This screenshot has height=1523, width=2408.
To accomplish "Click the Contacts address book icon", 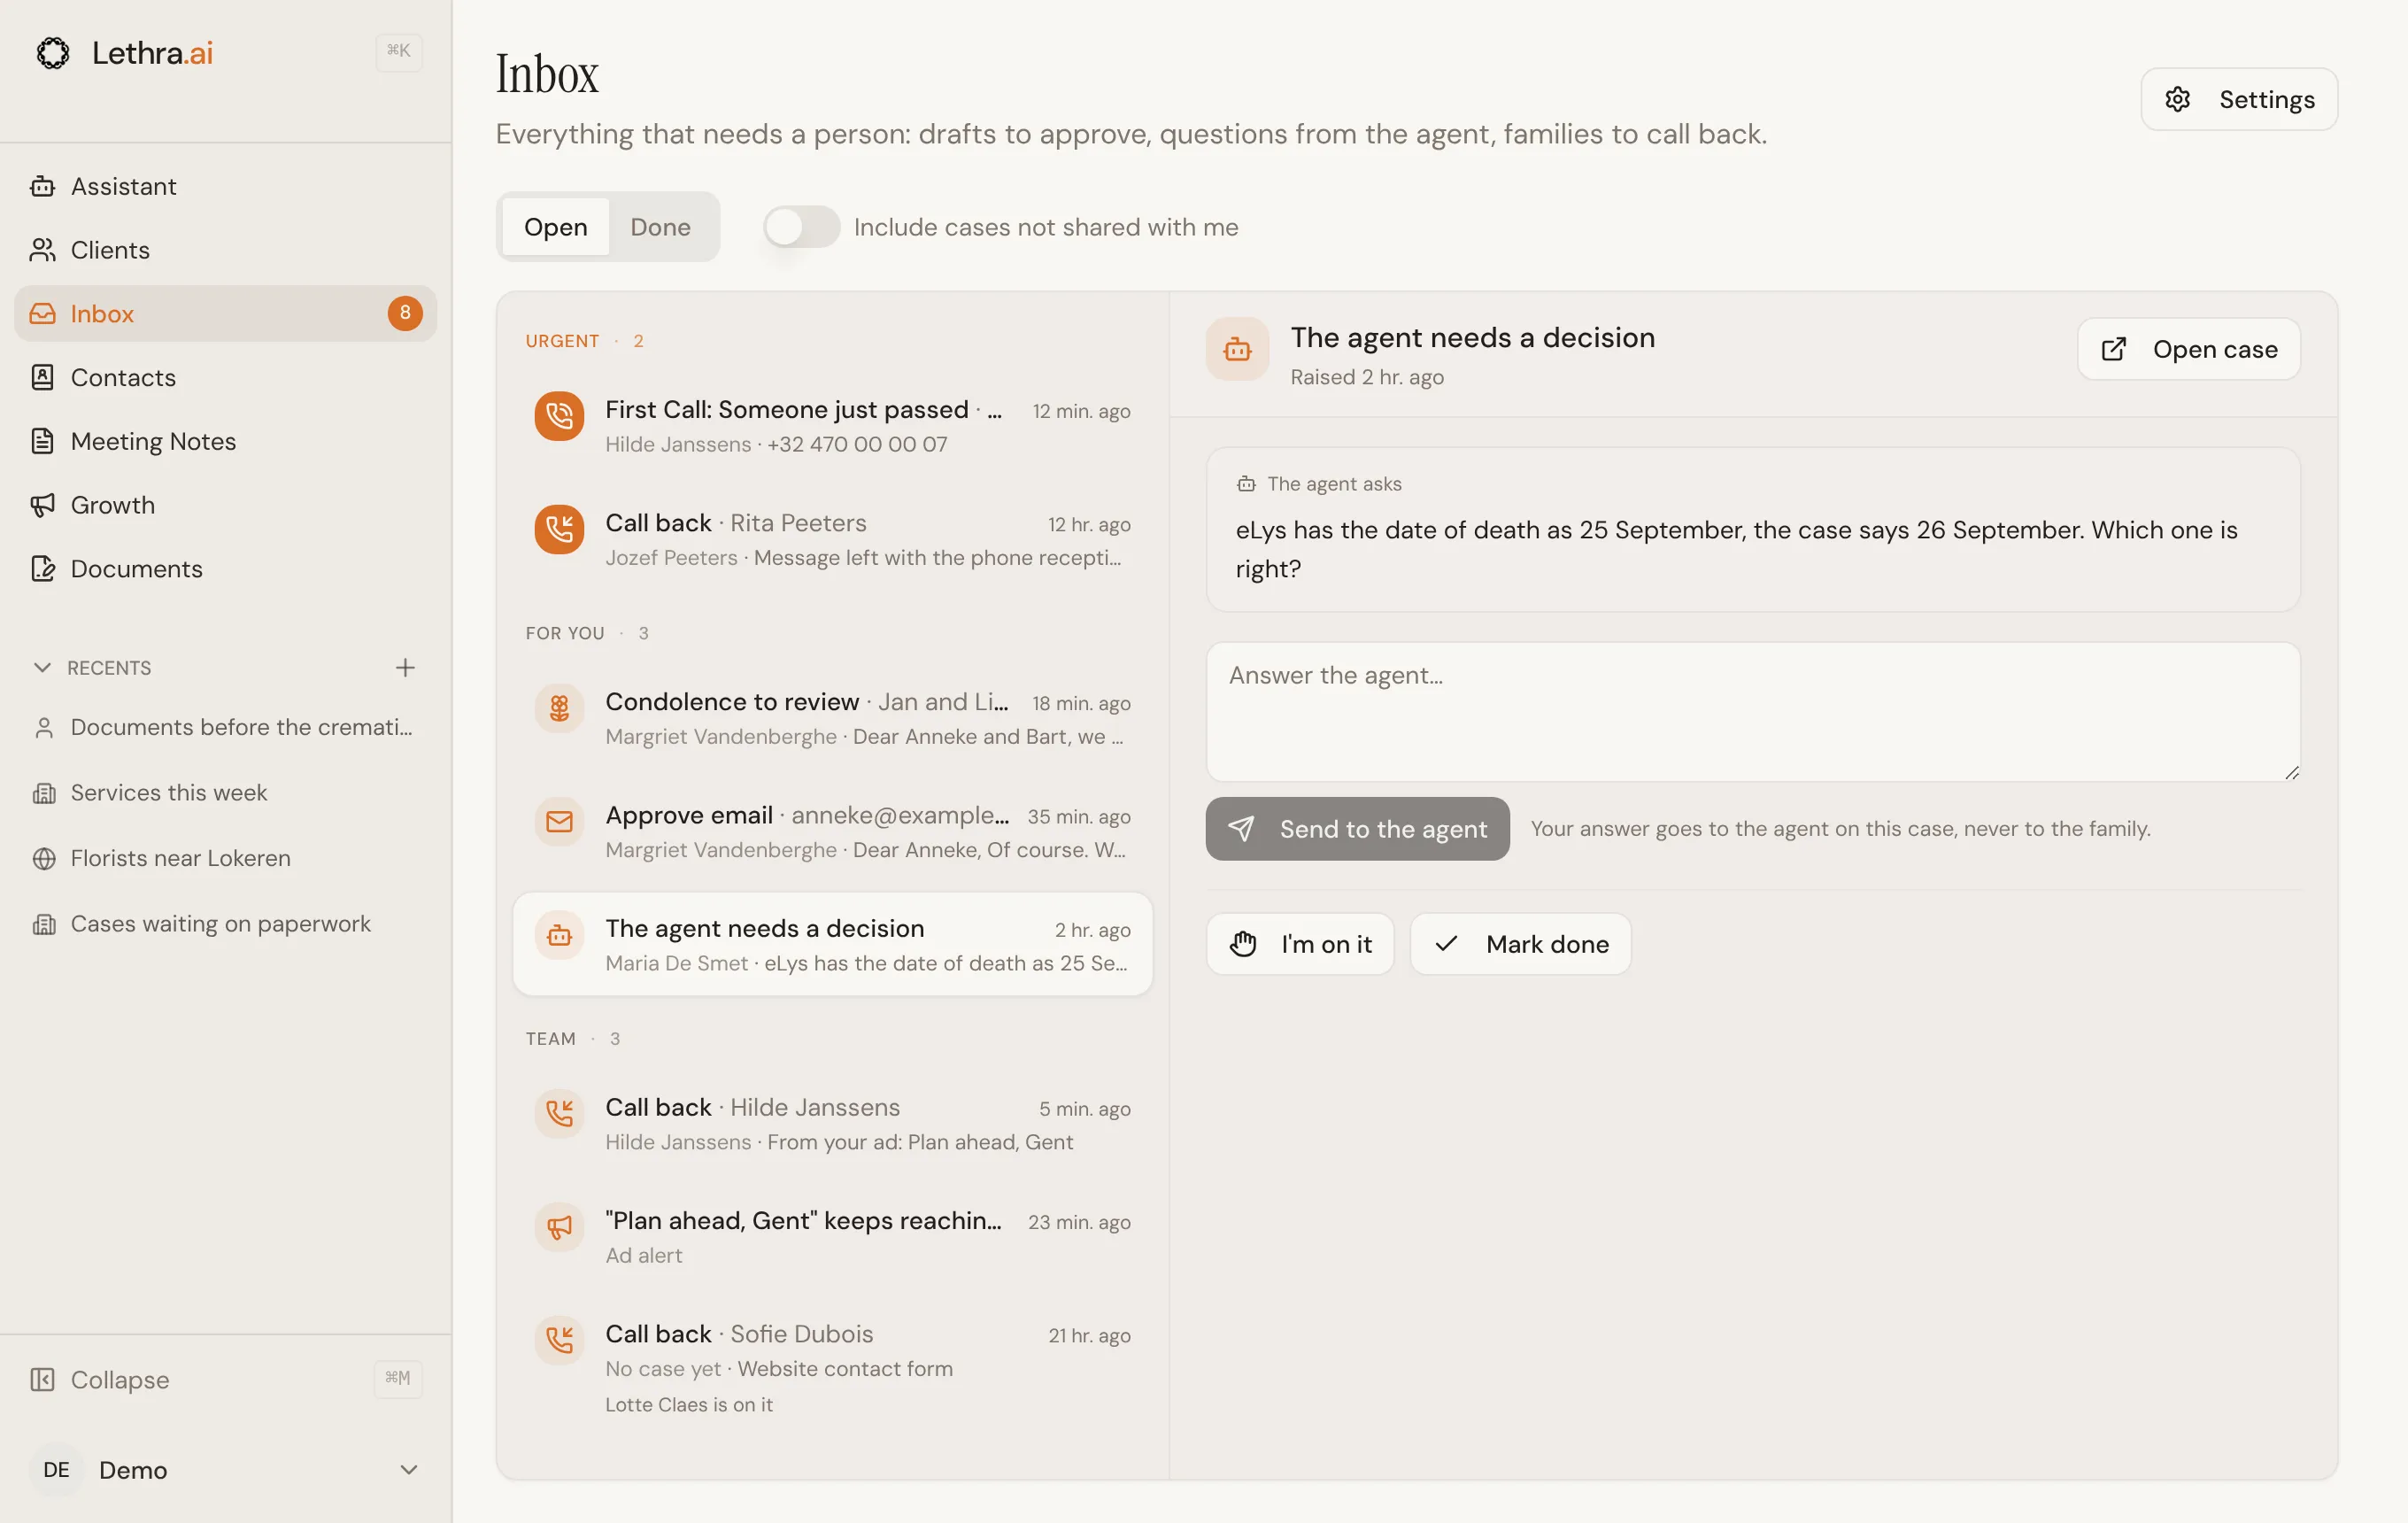I will pyautogui.click(x=42, y=377).
